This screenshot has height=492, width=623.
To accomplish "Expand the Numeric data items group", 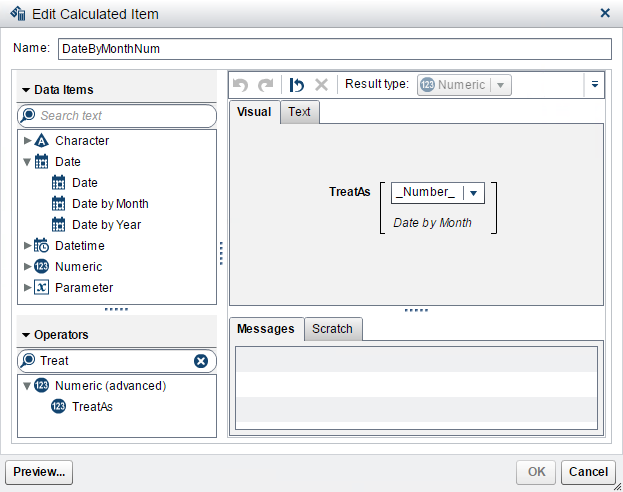I will pos(27,267).
